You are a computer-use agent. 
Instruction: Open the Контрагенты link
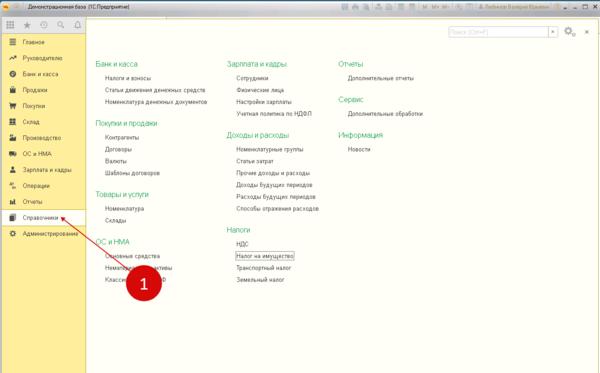pos(122,137)
